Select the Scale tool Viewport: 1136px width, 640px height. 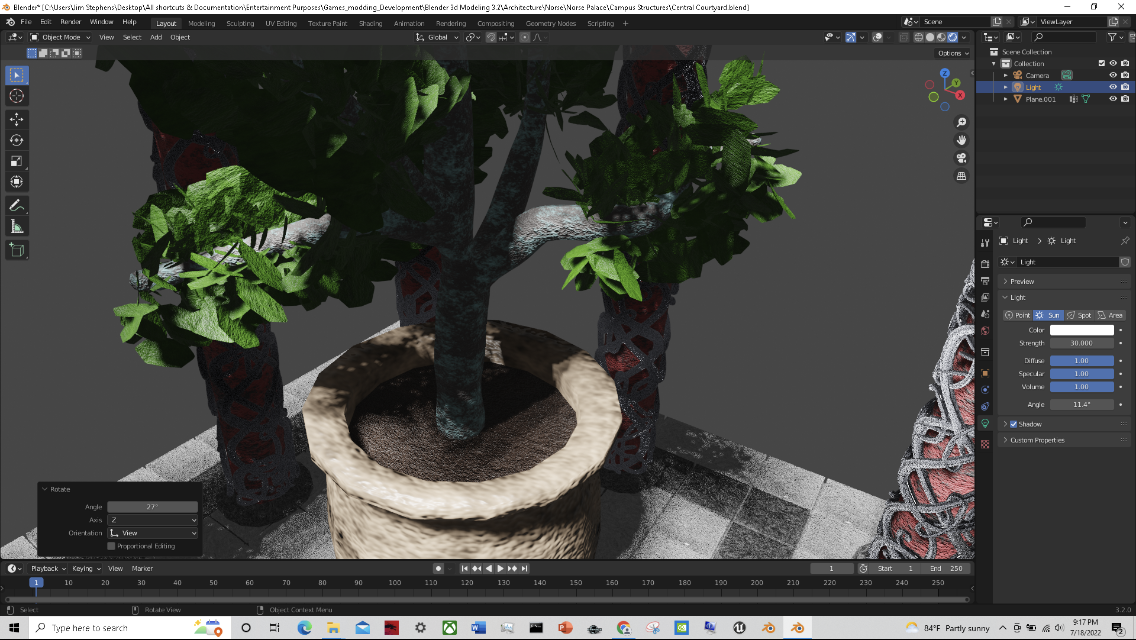coord(17,162)
